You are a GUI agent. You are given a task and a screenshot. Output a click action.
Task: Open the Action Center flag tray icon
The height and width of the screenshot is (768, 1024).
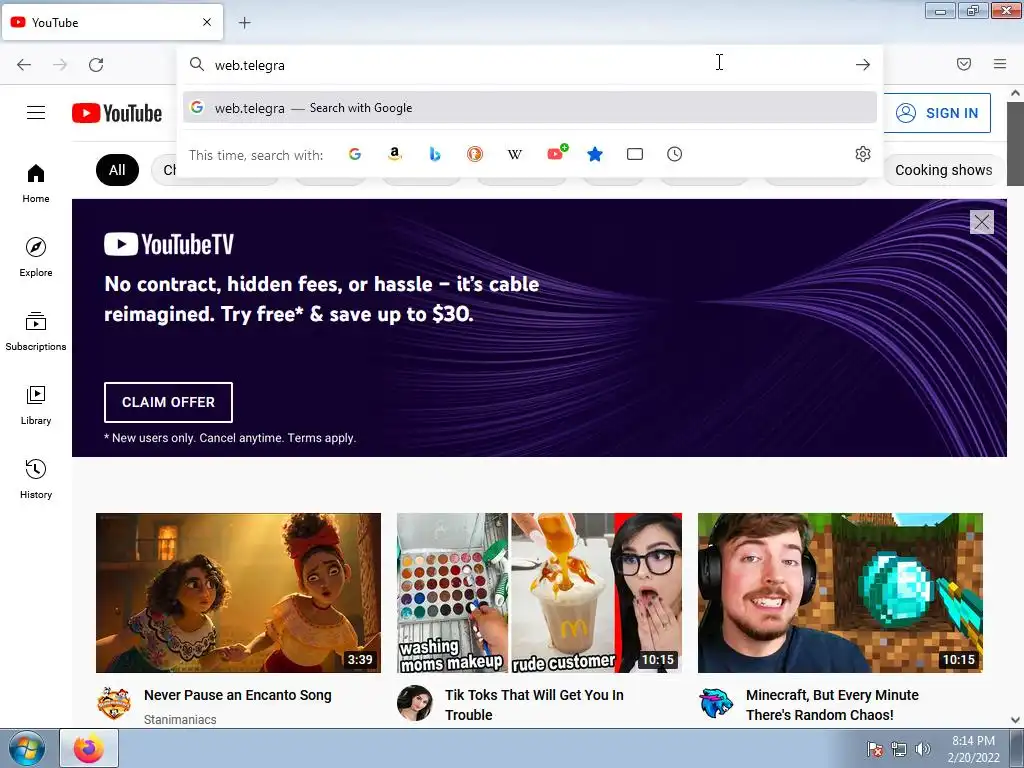click(x=874, y=749)
